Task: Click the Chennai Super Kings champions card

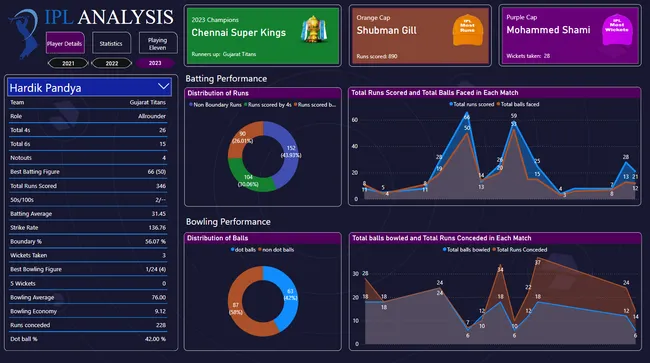Action: pyautogui.click(x=263, y=36)
